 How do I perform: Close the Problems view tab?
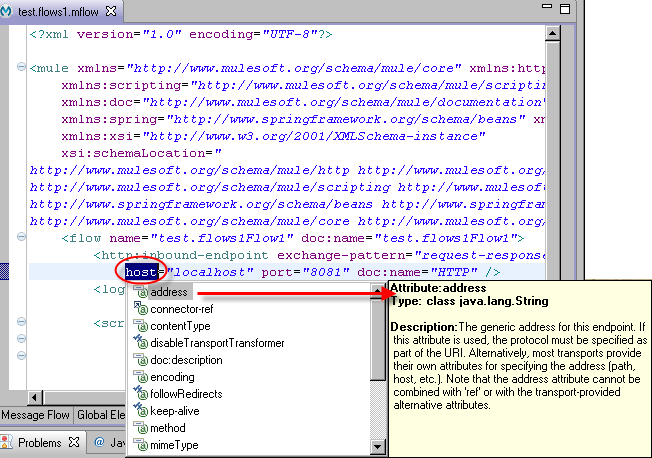click(74, 442)
